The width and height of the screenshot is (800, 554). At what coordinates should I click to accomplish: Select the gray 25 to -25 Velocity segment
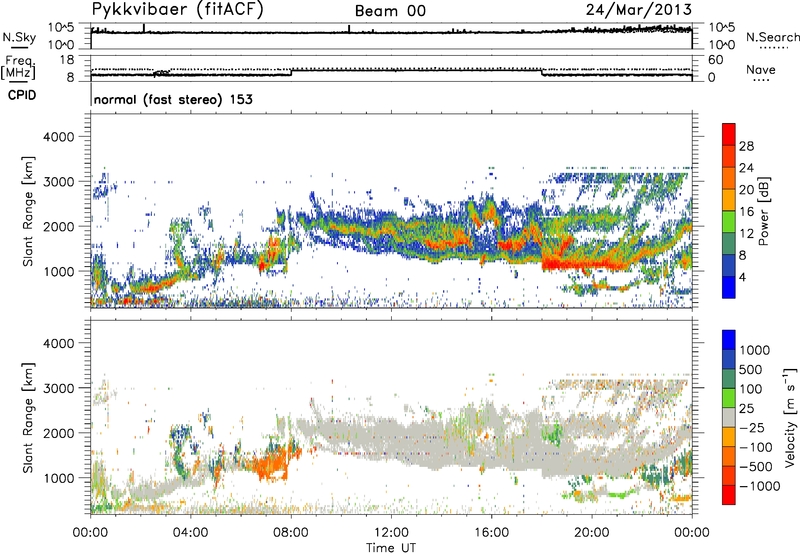(x=729, y=417)
